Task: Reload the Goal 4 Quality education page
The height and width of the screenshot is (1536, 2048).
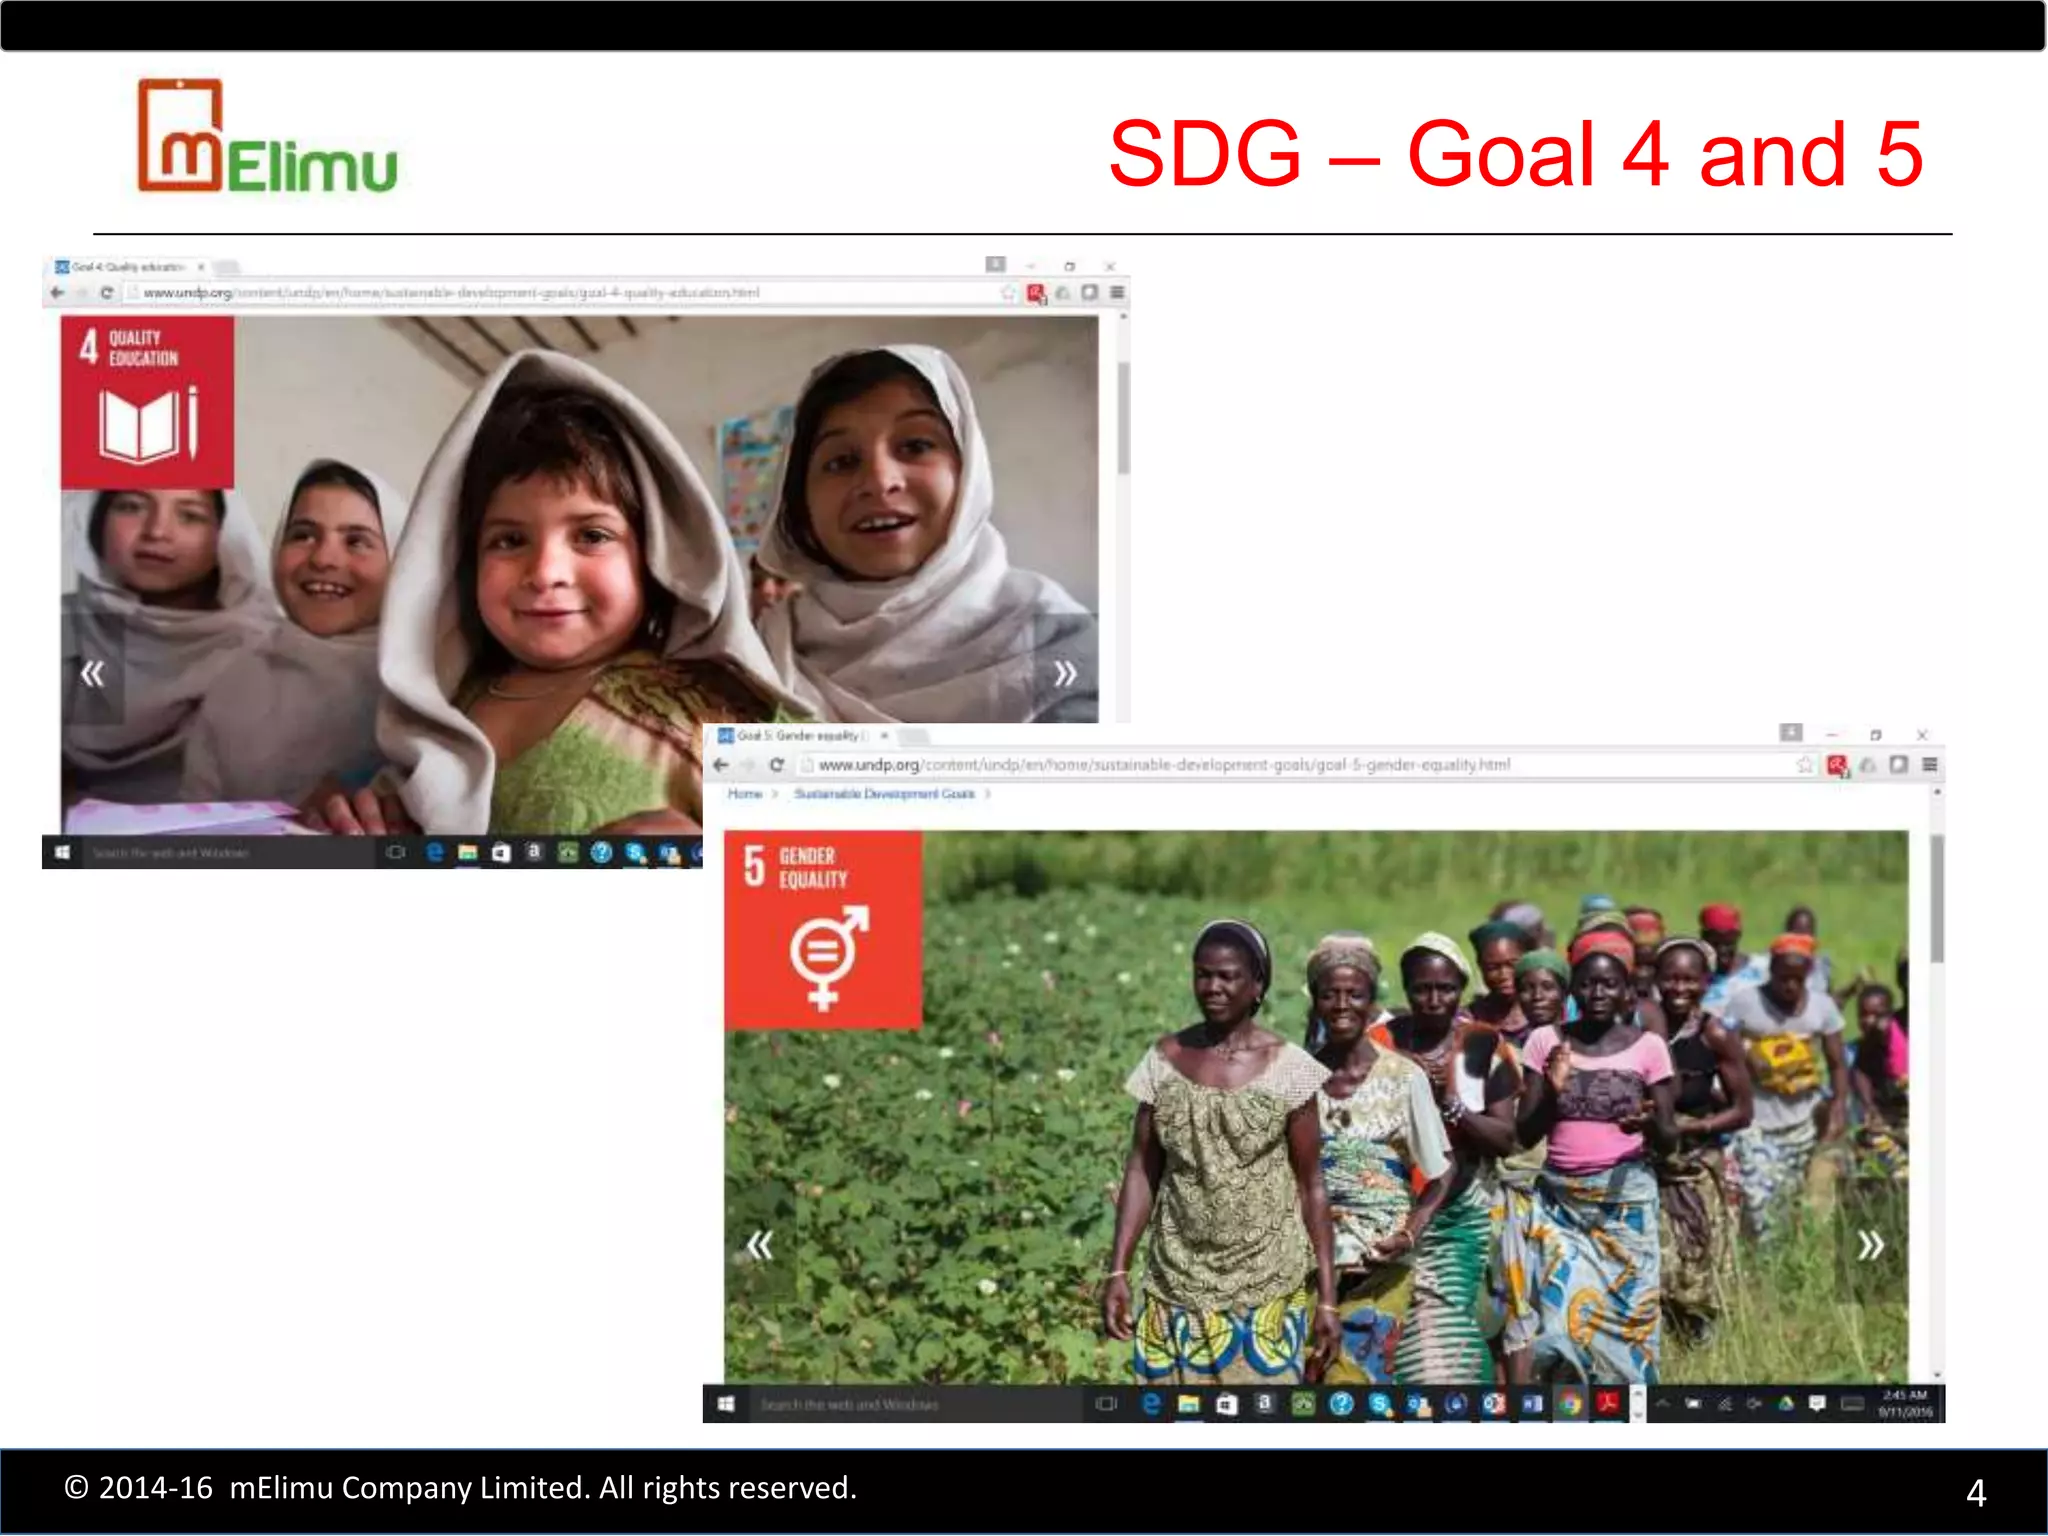Action: 106,293
